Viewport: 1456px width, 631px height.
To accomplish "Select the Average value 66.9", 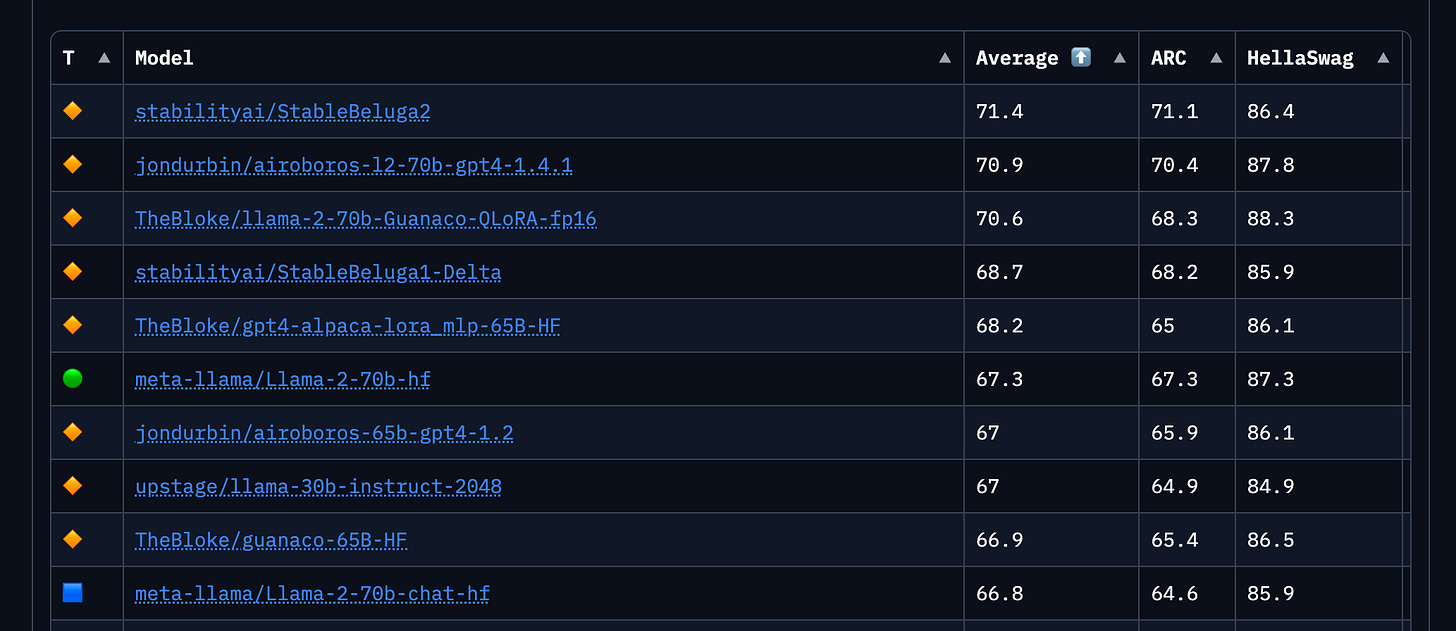I will tap(1000, 540).
